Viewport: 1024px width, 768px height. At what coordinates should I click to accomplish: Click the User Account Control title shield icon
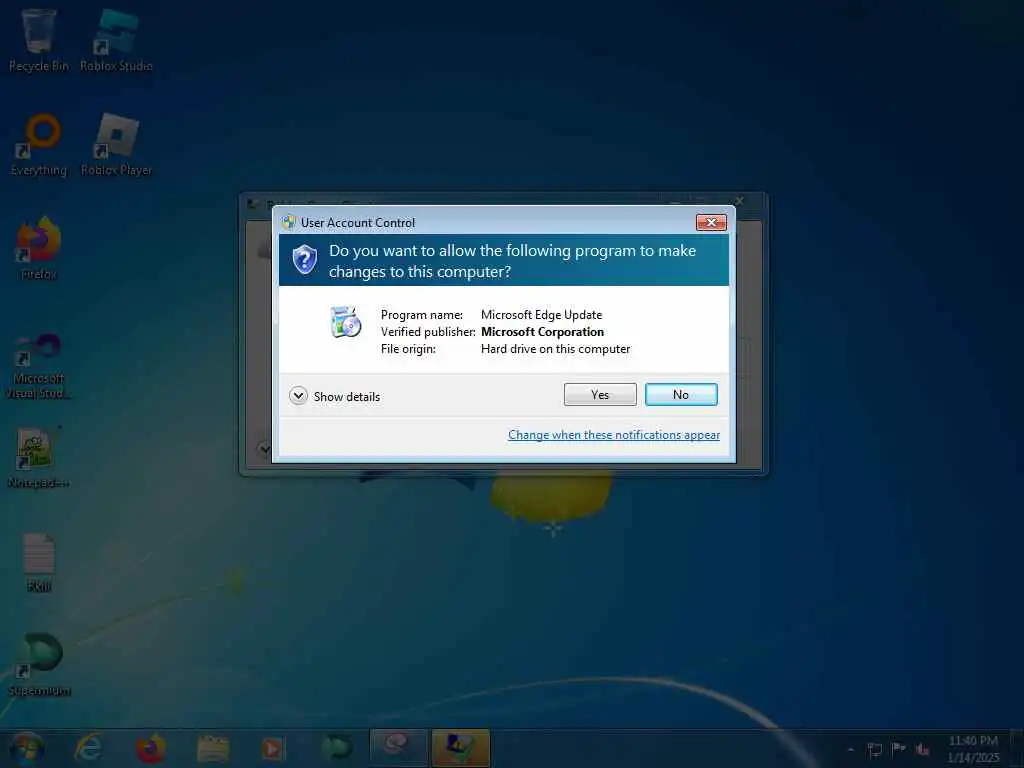(x=289, y=223)
